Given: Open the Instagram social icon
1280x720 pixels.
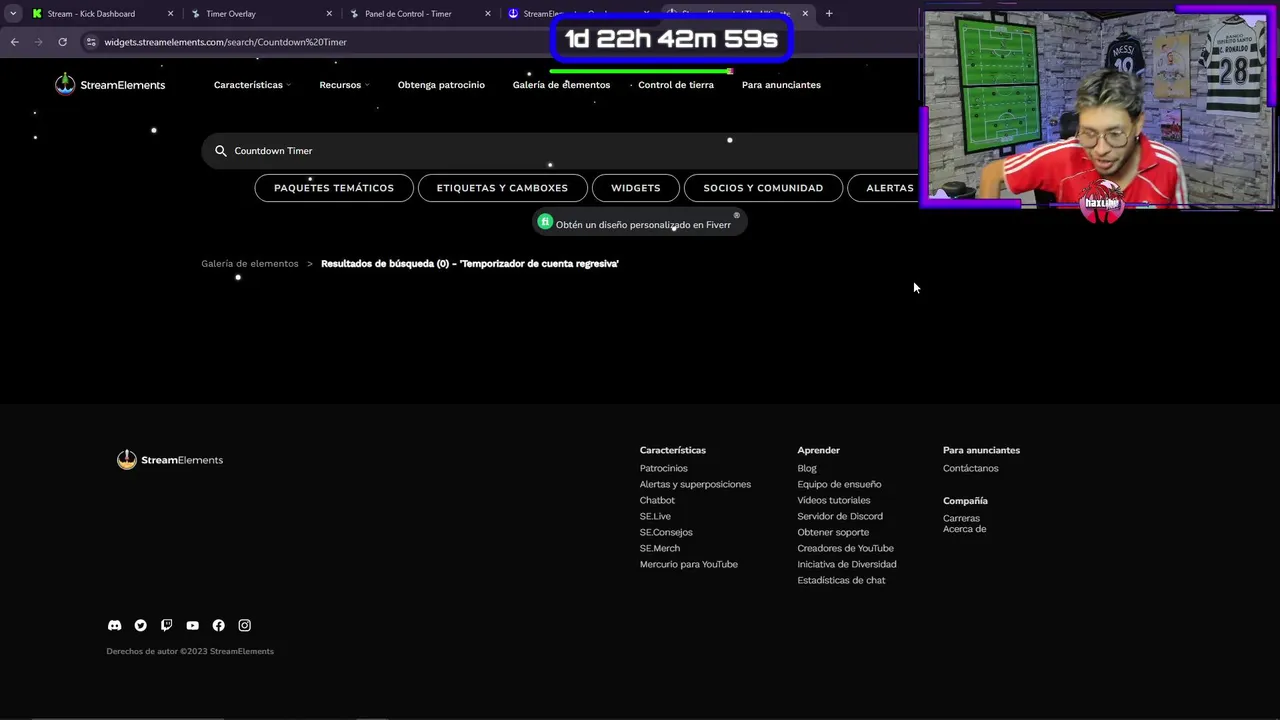Looking at the screenshot, I should click(244, 625).
